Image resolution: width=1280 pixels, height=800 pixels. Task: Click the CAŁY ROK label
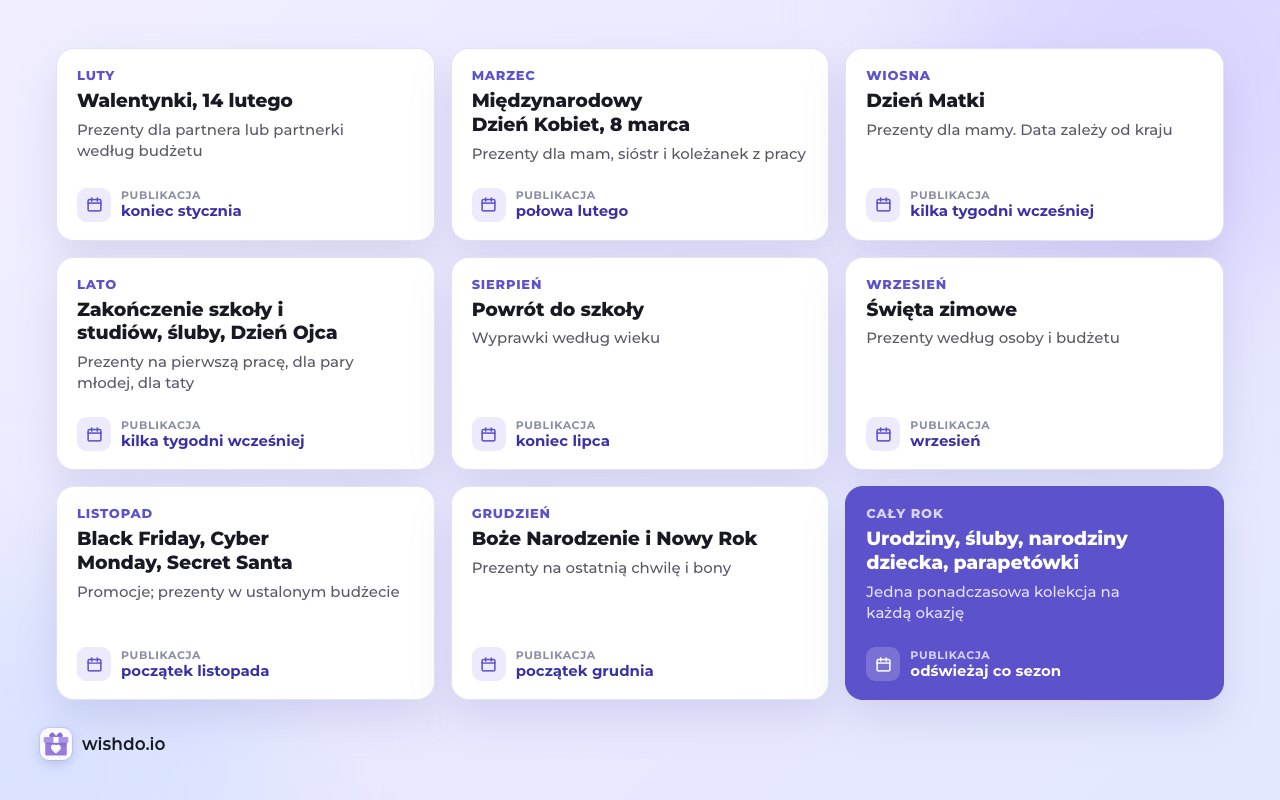pyautogui.click(x=905, y=513)
